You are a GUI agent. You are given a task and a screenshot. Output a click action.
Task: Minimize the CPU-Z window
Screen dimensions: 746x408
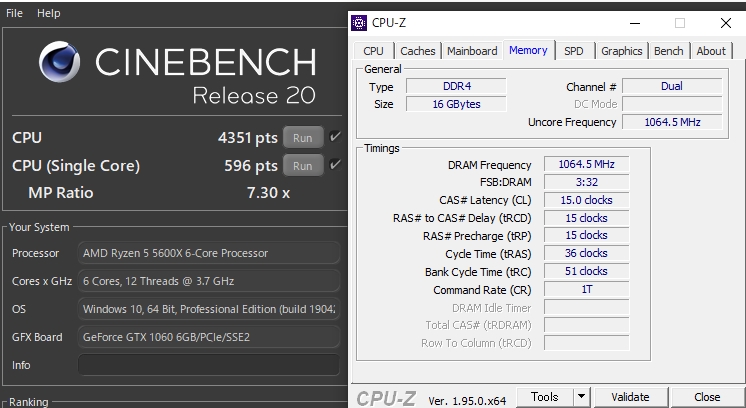(x=635, y=23)
